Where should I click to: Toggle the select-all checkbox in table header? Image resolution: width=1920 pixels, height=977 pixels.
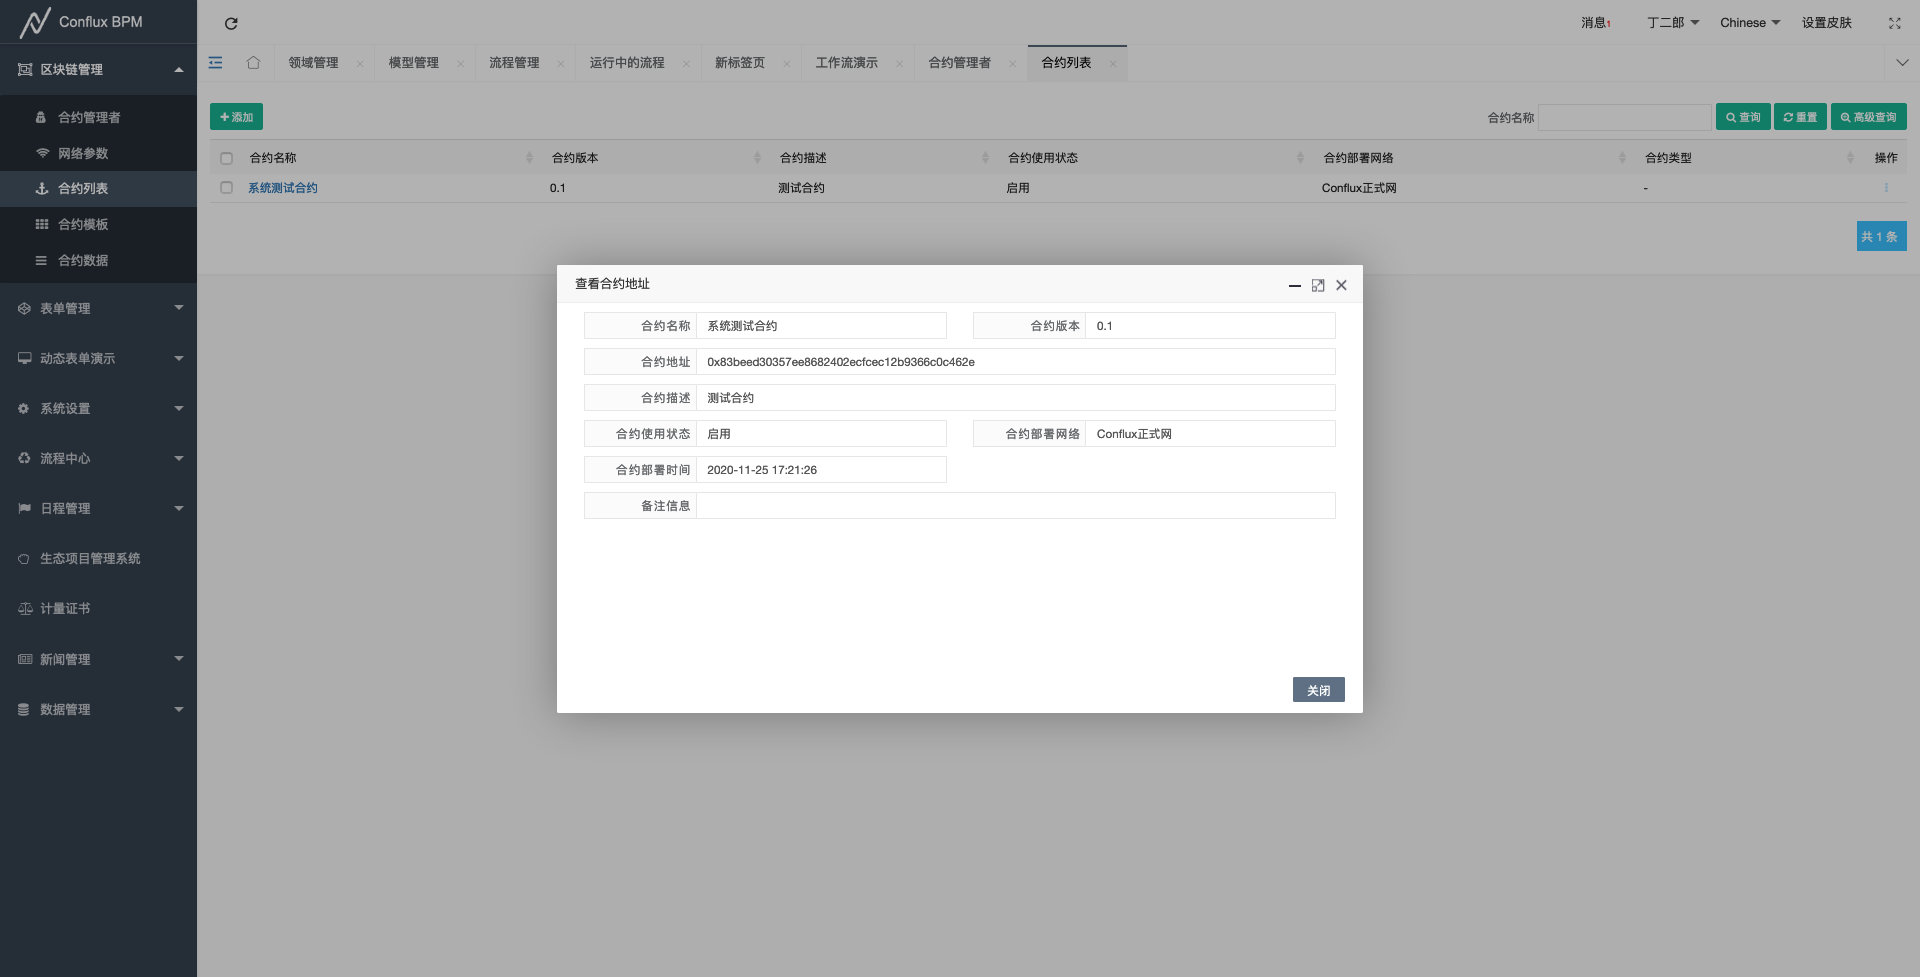[227, 158]
